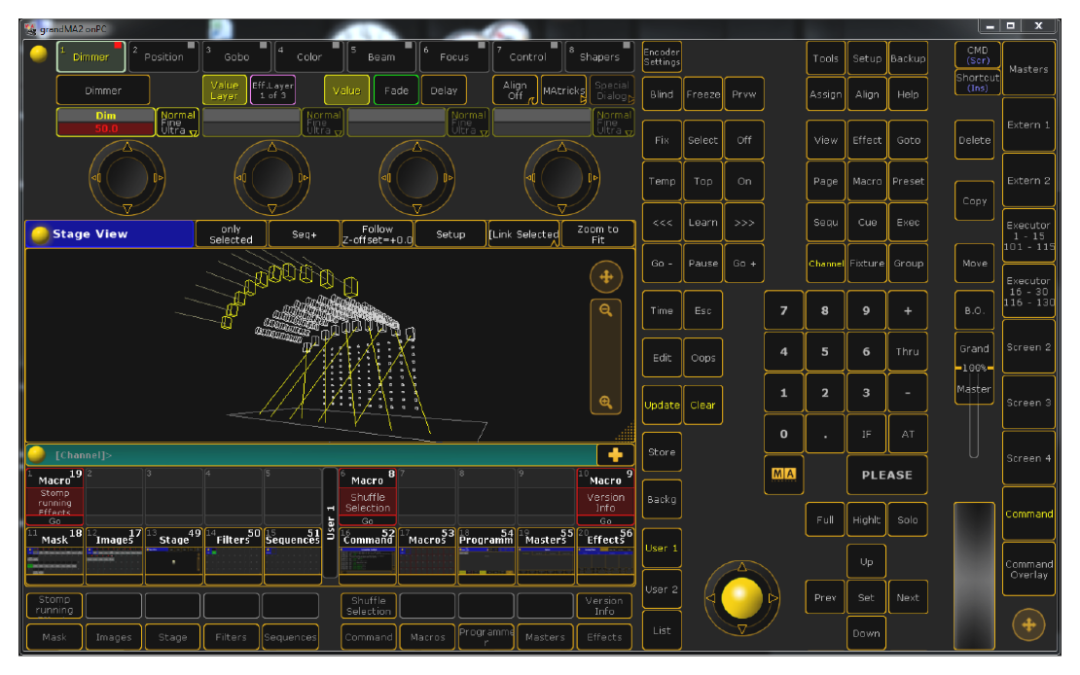This screenshot has width=1080, height=675.
Task: Click the yellow ball beside Stage View title
Action: pyautogui.click(x=40, y=234)
